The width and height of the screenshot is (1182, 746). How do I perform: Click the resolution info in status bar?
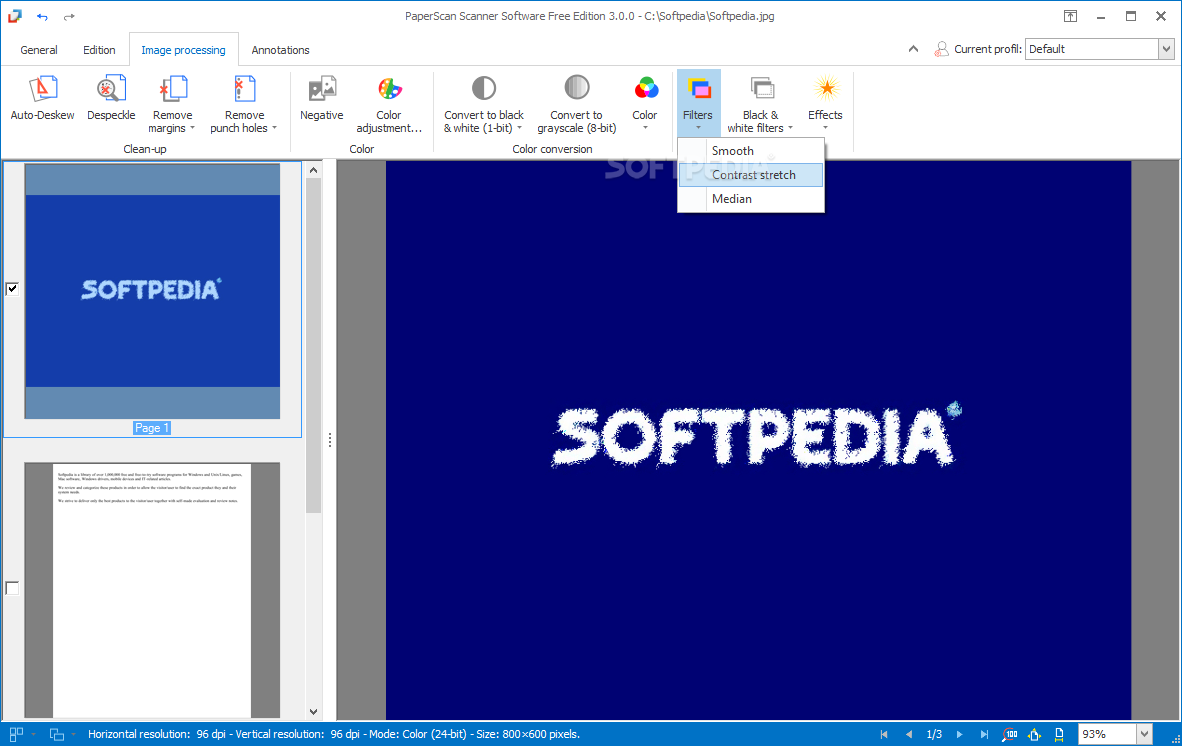pos(334,734)
